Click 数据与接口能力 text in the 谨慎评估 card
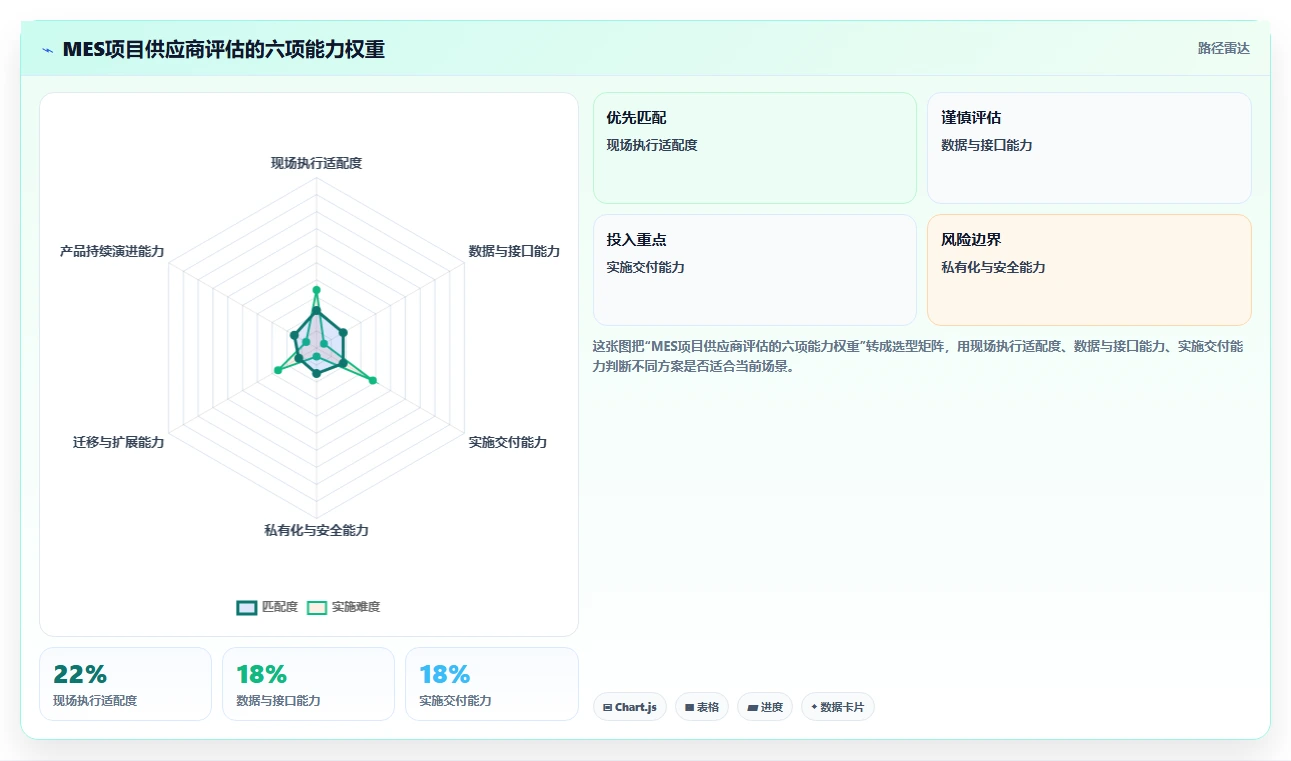Viewport: 1291px width, 761px height. (986, 145)
